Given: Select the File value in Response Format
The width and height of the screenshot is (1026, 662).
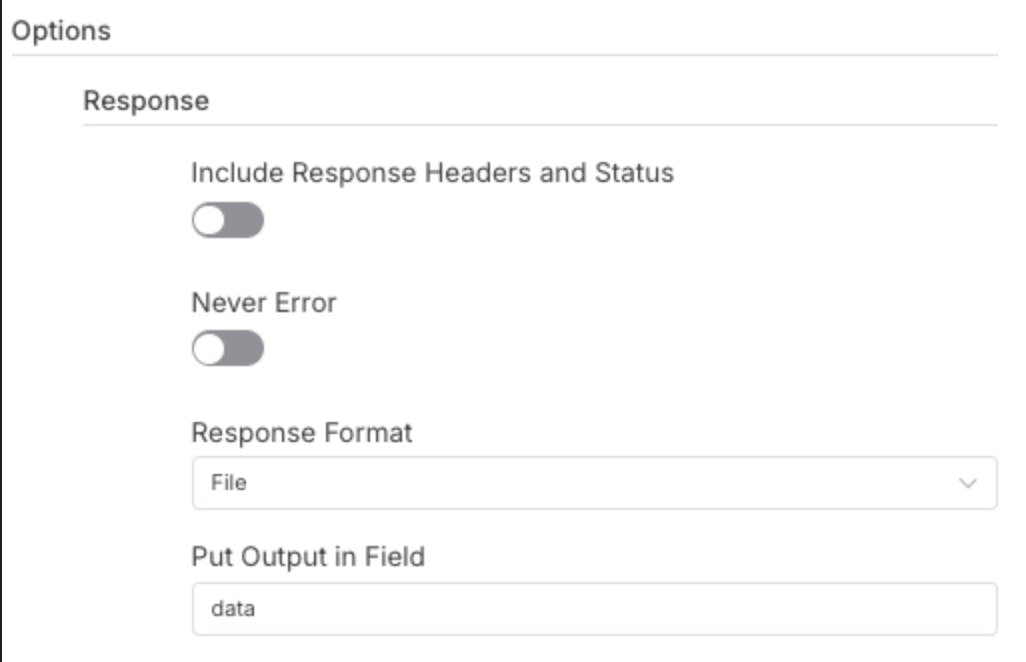Looking at the screenshot, I should pos(229,483).
